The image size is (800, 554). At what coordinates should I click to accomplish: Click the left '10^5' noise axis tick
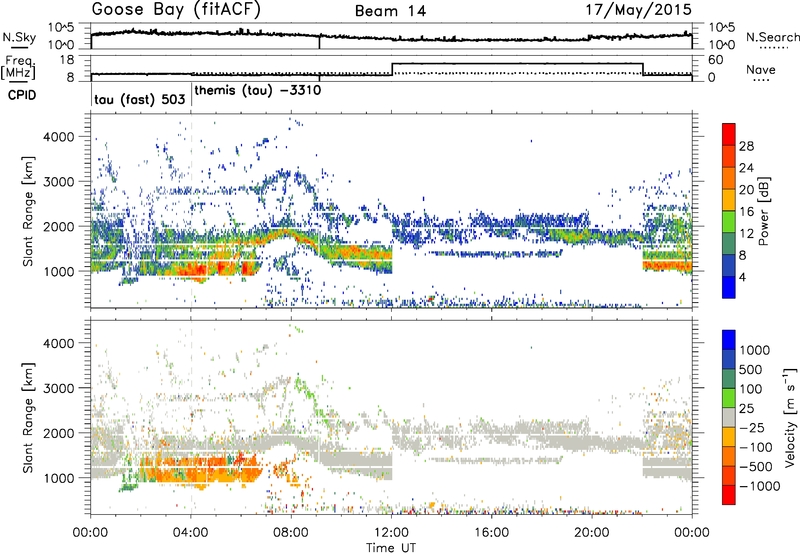[61, 27]
